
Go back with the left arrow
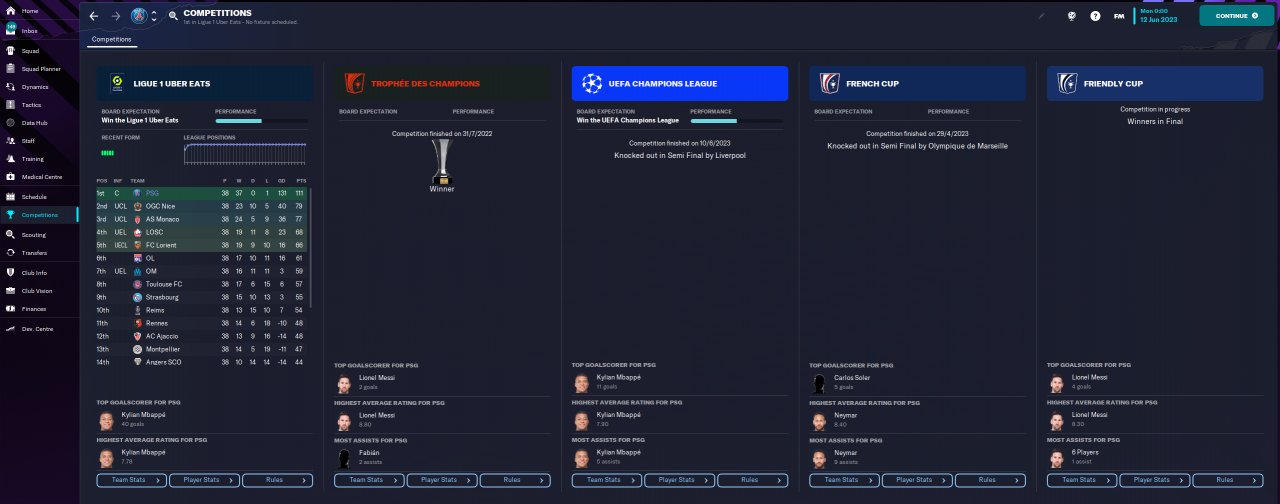pyautogui.click(x=94, y=16)
